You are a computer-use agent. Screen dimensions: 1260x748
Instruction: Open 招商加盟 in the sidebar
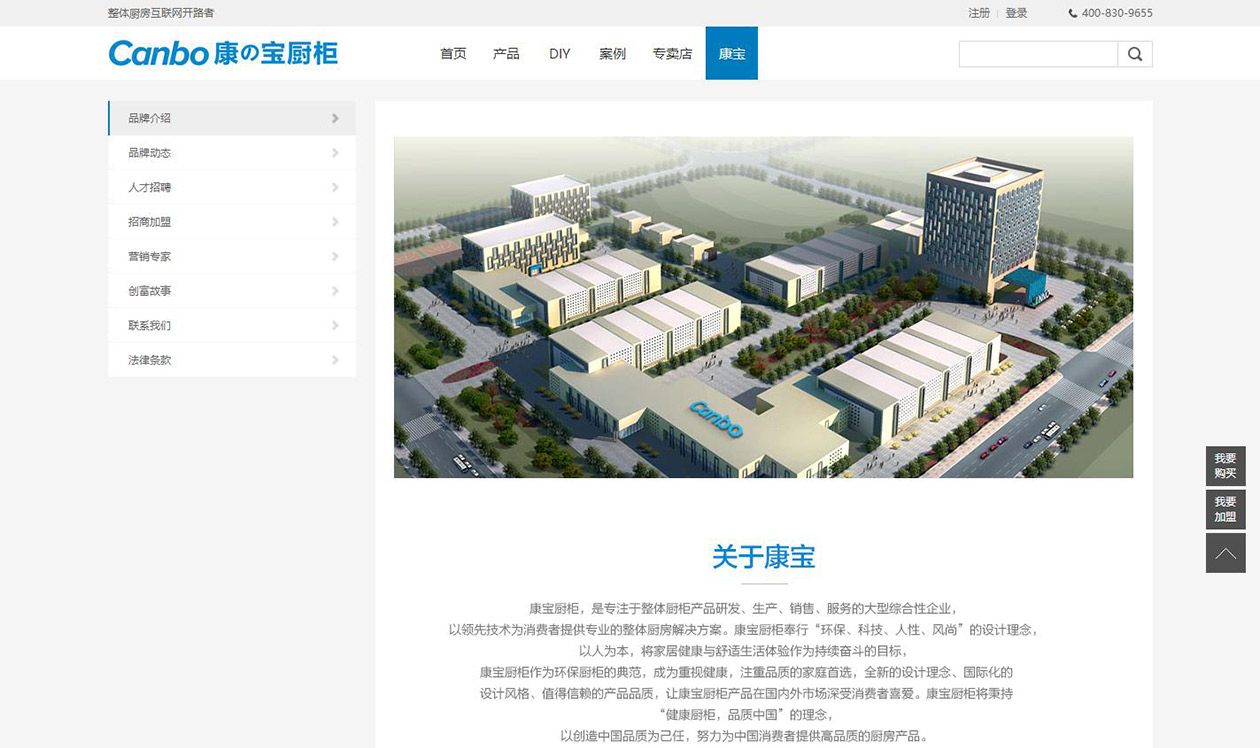tap(232, 222)
